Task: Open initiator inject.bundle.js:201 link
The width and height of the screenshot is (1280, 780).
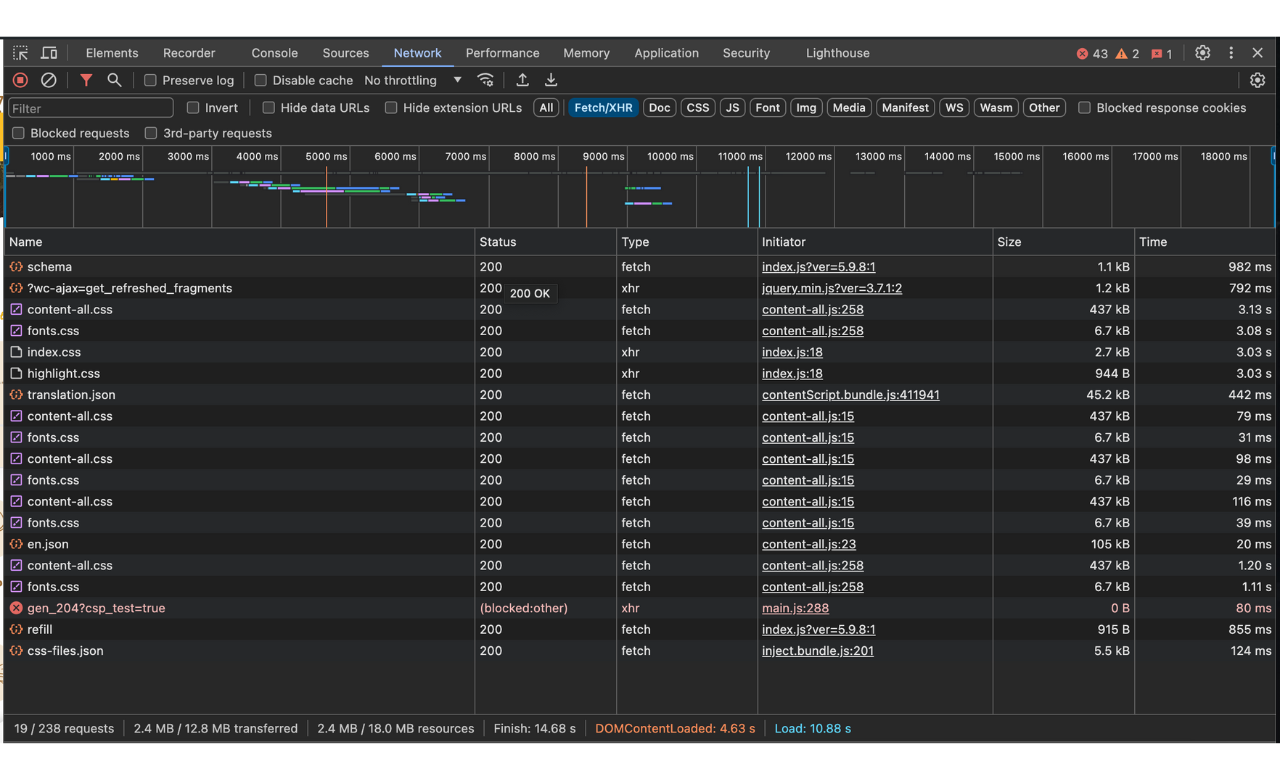Action: tap(818, 651)
